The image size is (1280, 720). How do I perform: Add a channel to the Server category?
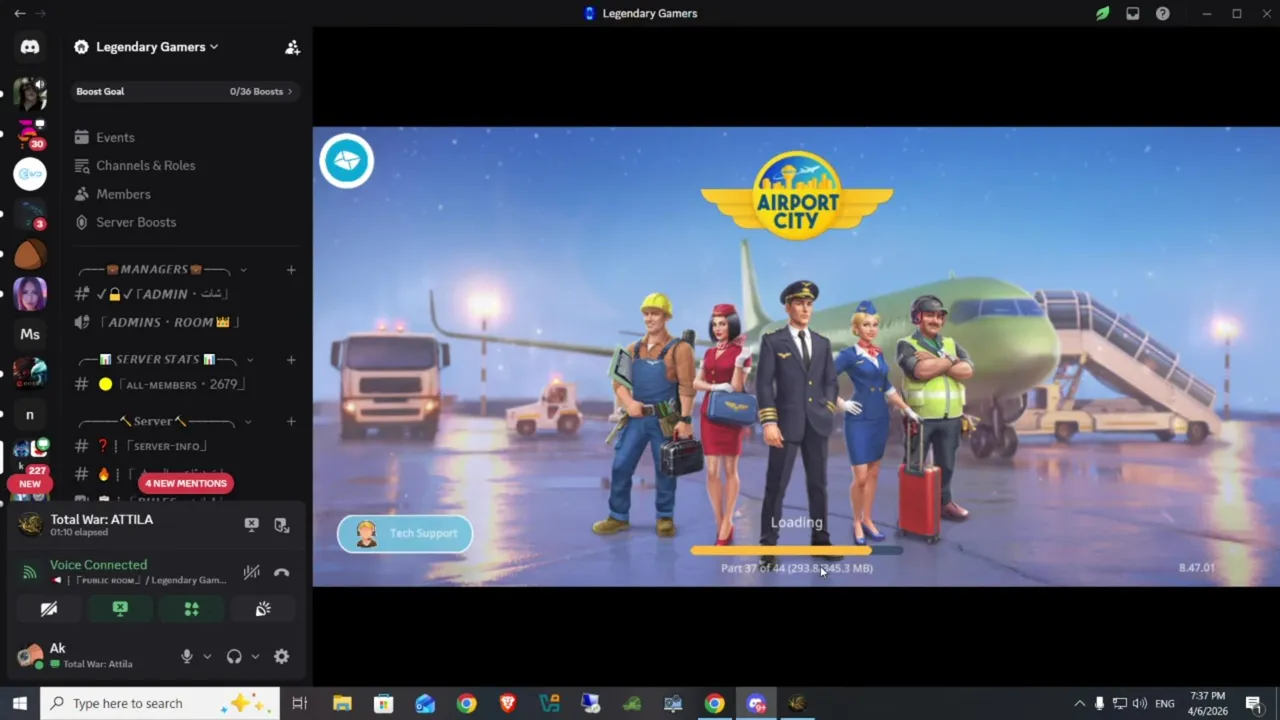pyautogui.click(x=291, y=421)
